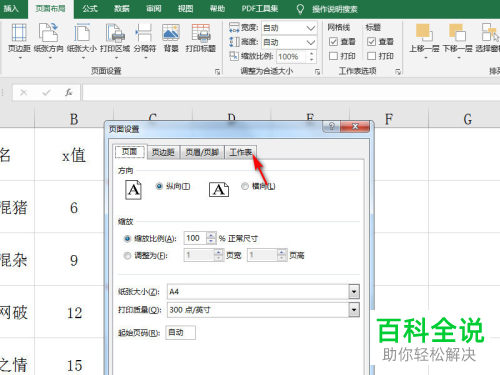Click the 起始页码 input field
500x375 pixels.
click(x=181, y=333)
